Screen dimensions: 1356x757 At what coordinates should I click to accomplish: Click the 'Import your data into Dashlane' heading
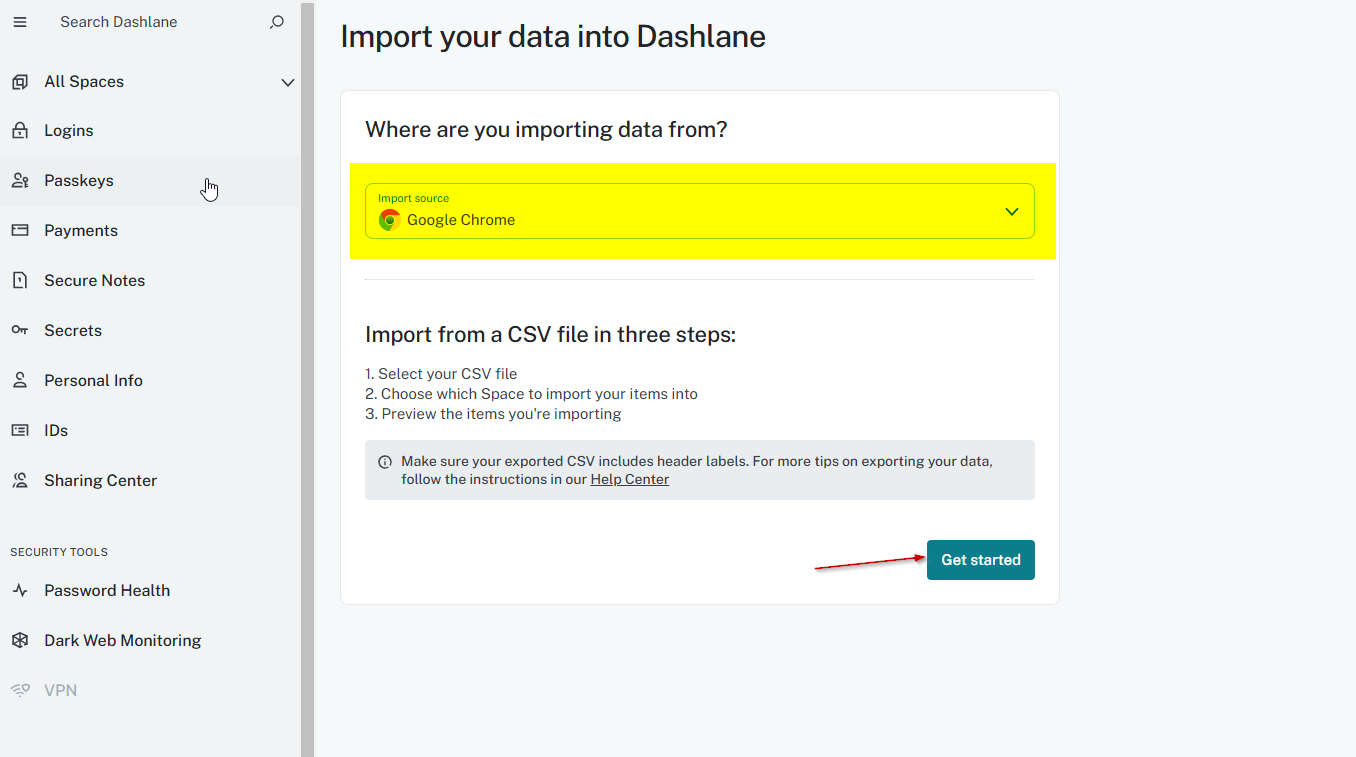point(553,37)
